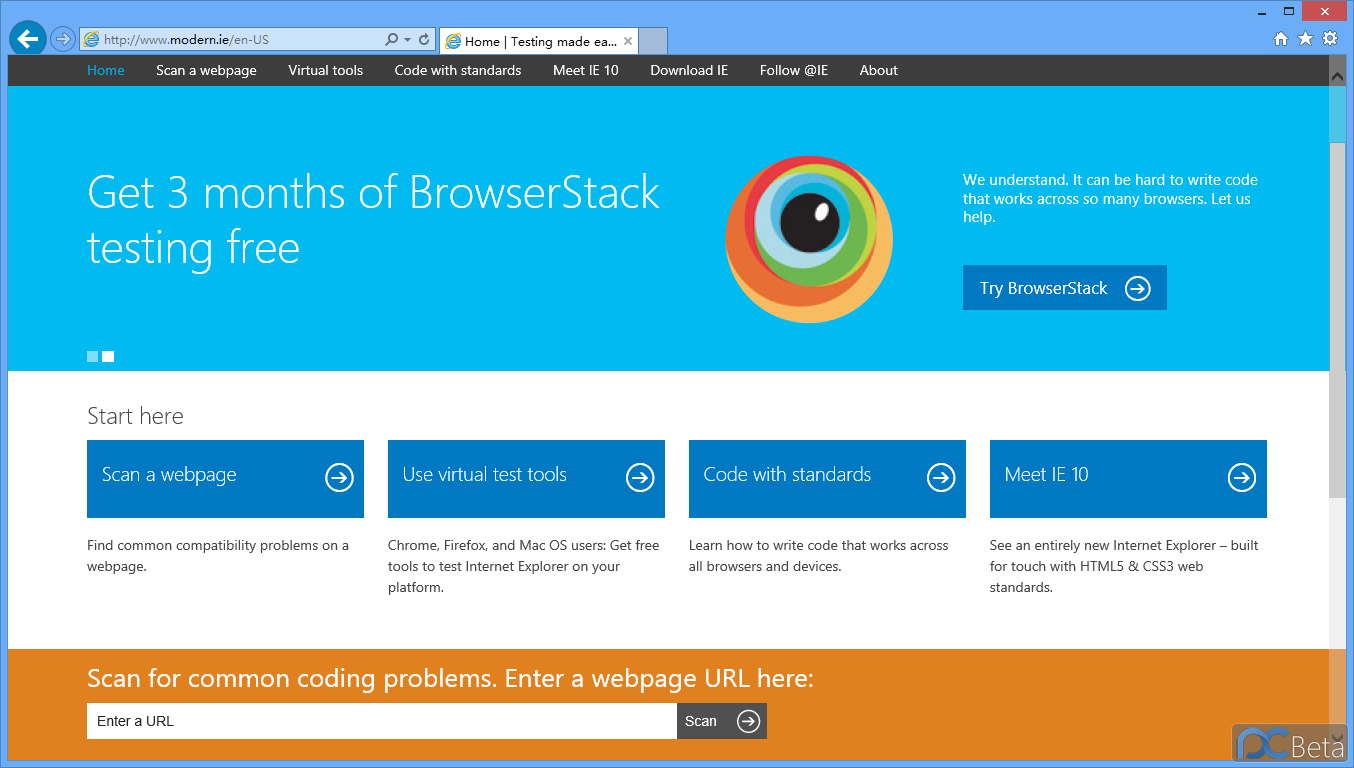
Task: Click the modern.ie URL in the address bar
Action: point(186,40)
